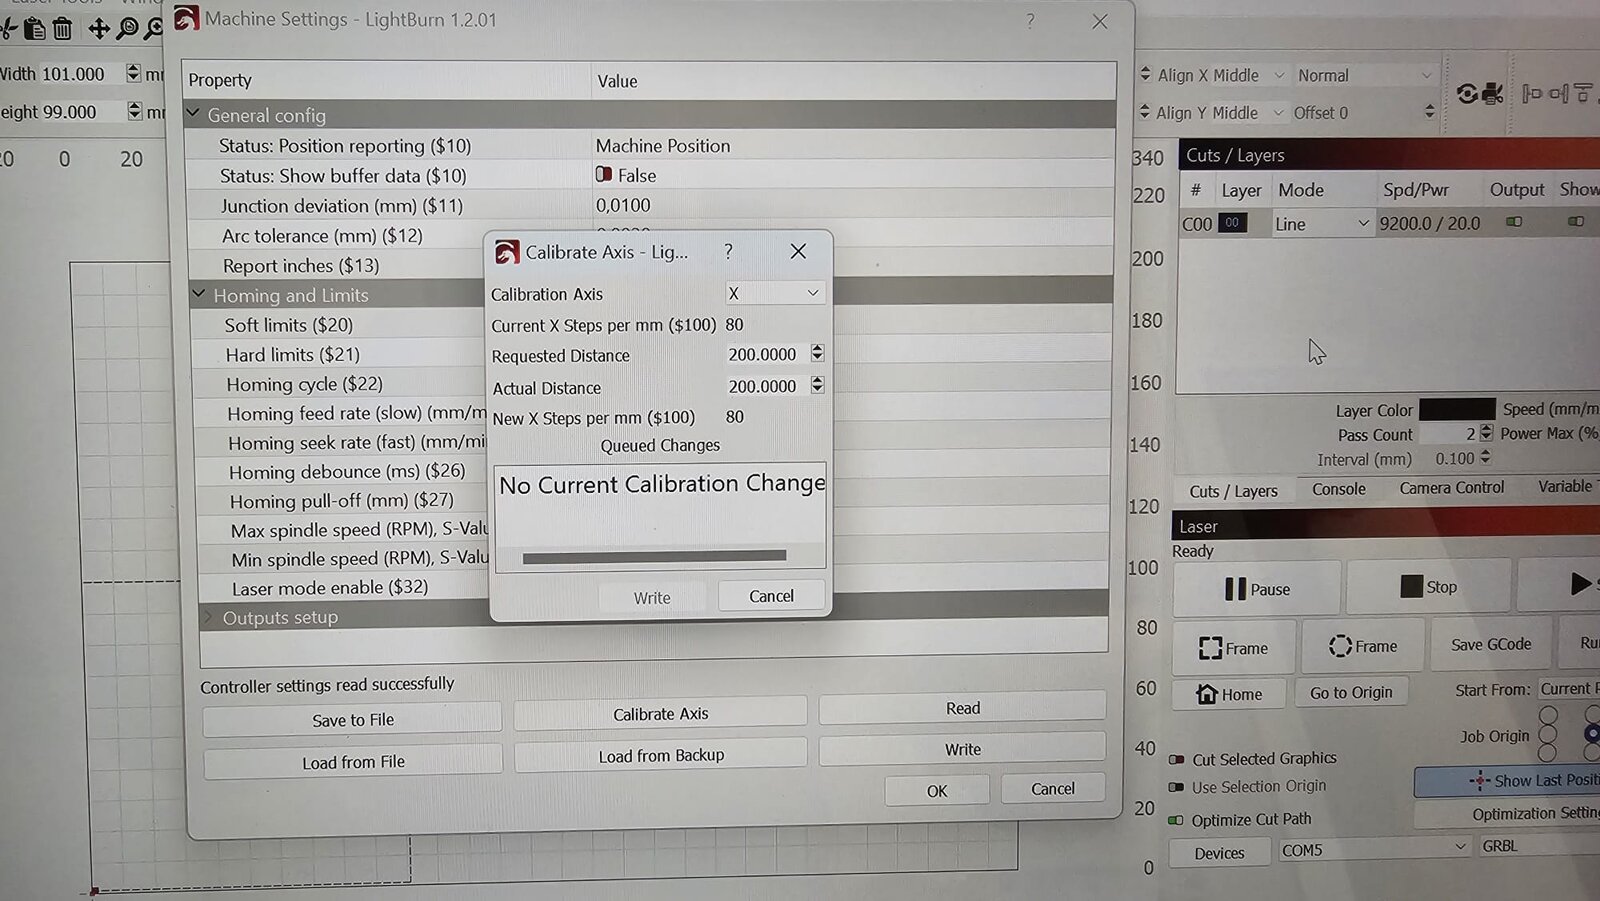Viewport: 1600px width, 901px height.
Task: Click the help question mark in Machine Settings dialog
Action: point(1030,20)
